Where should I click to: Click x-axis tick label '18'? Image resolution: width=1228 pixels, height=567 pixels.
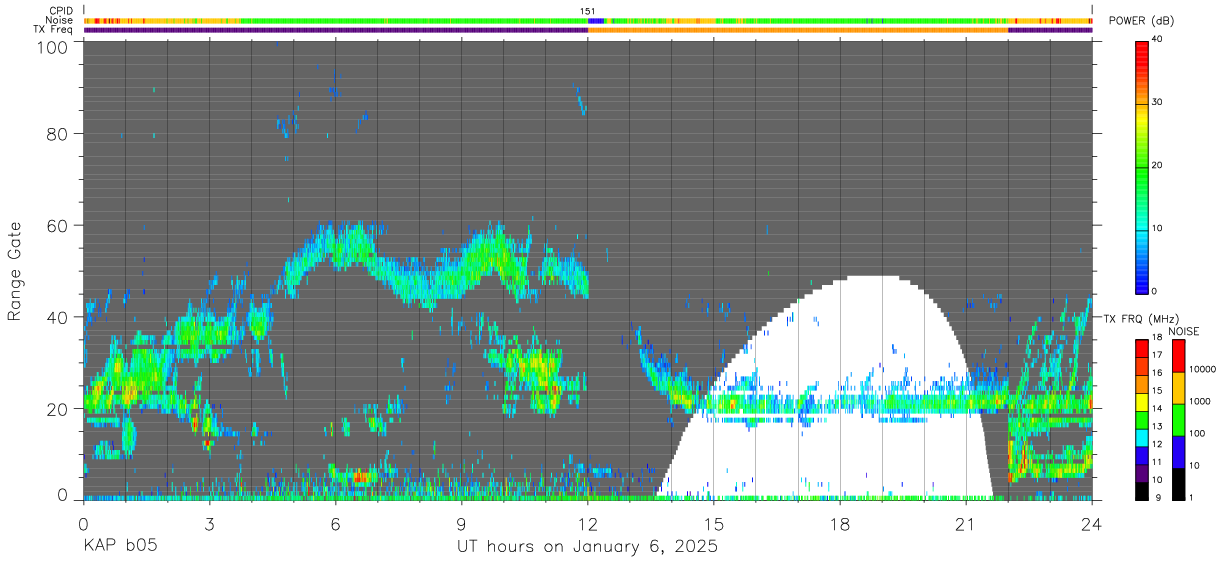tap(840, 523)
